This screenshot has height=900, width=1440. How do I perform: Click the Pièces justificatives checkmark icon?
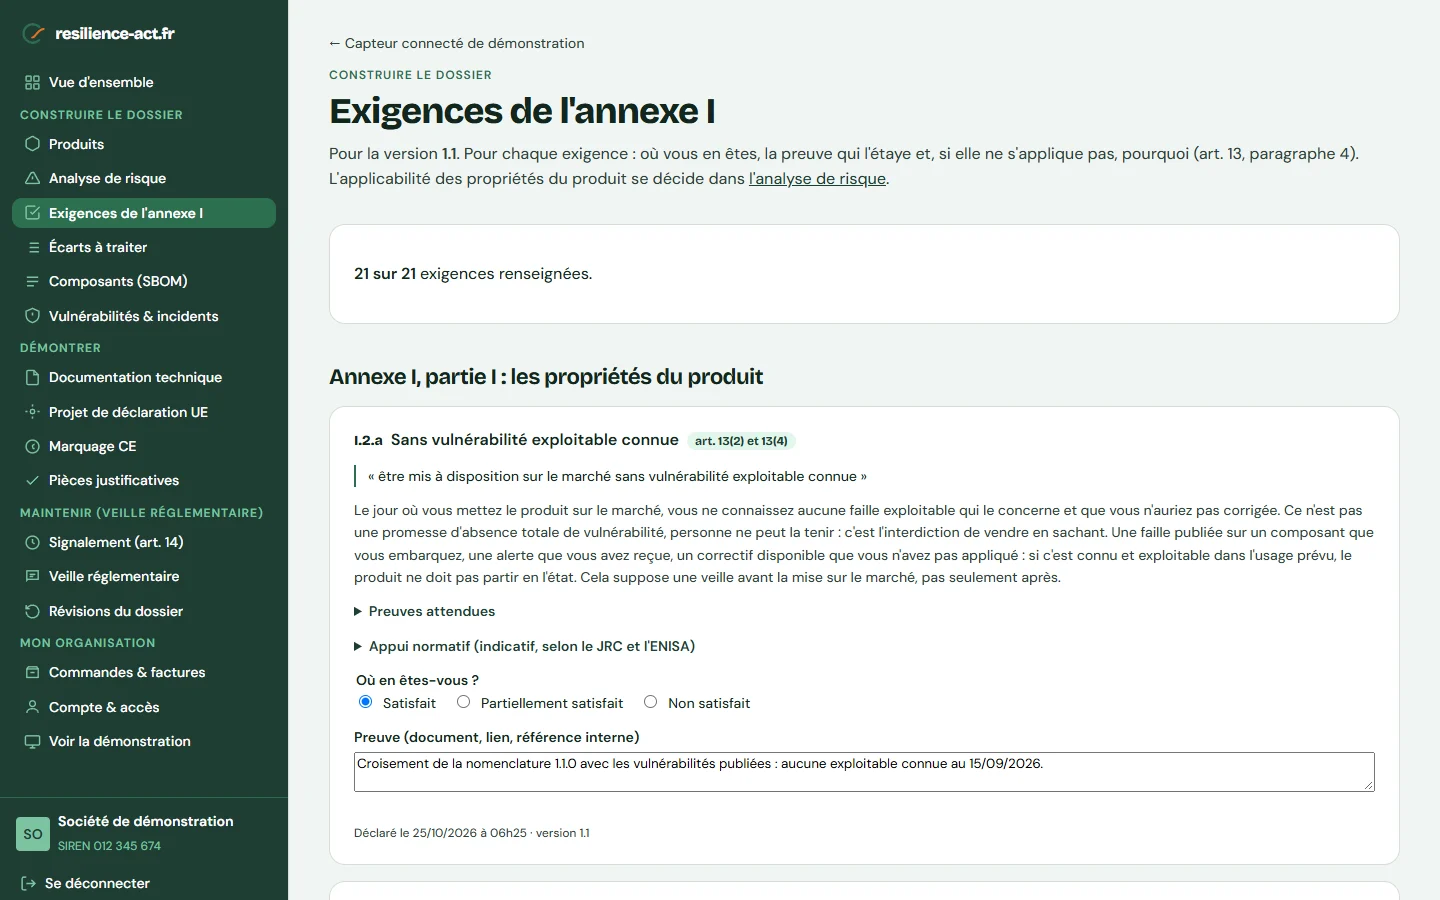33,480
